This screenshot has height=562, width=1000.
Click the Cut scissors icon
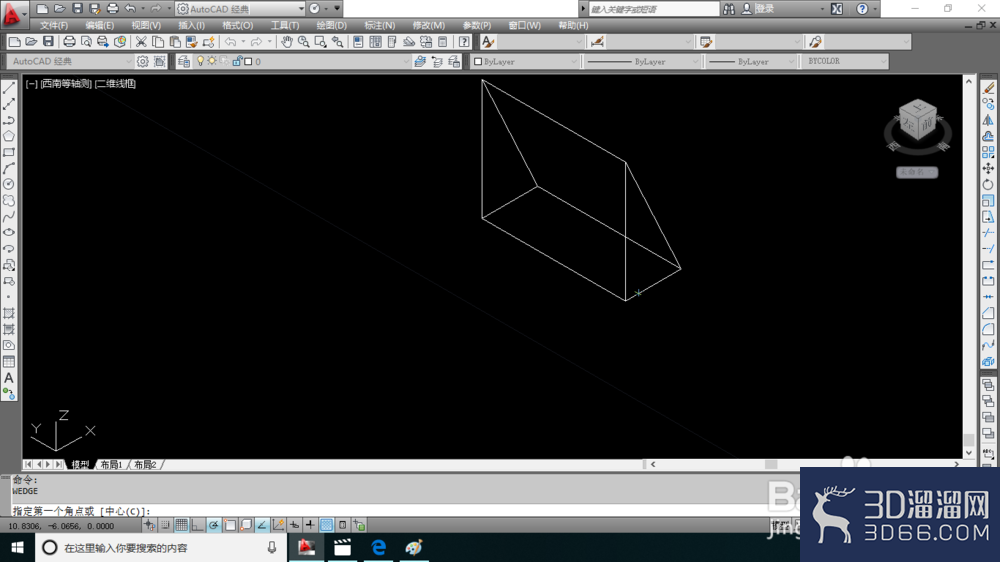pyautogui.click(x=141, y=42)
